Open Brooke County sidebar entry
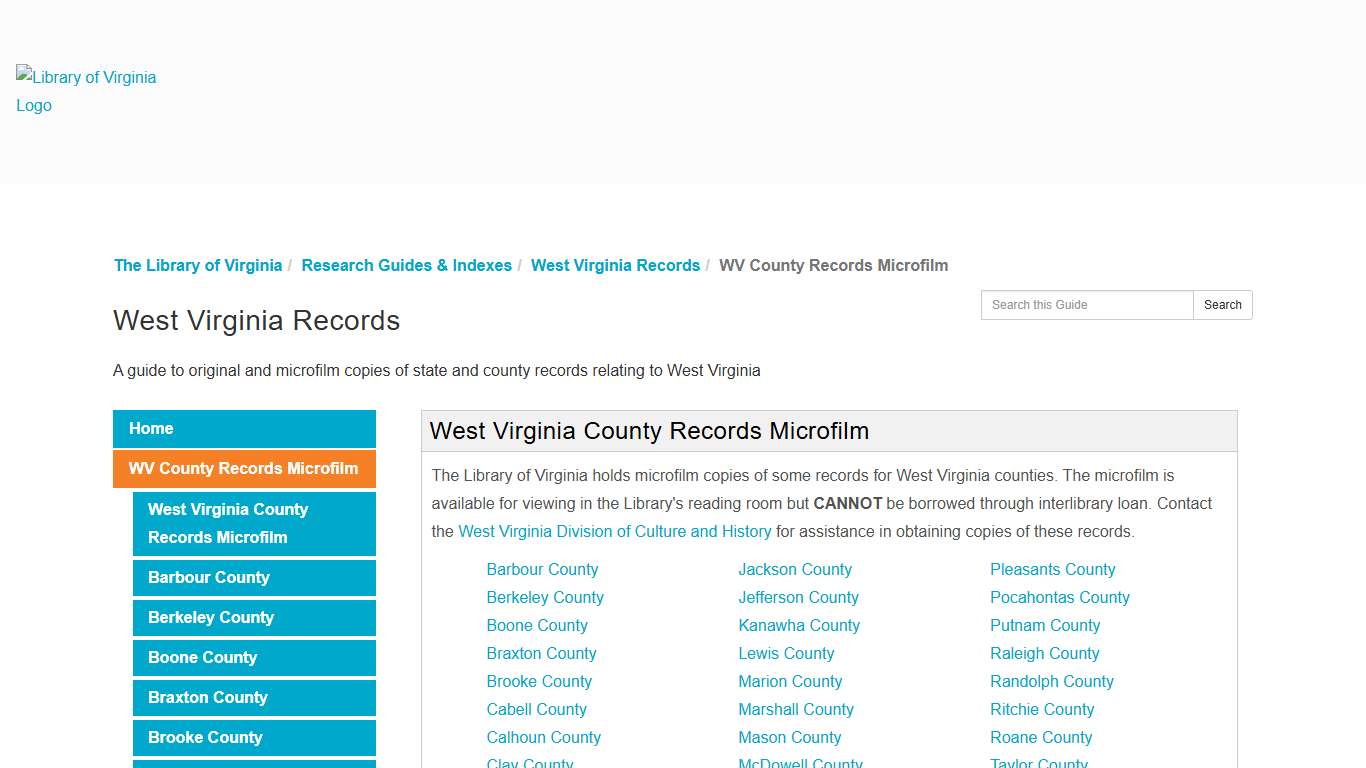This screenshot has height=768, width=1366. pyautogui.click(x=204, y=737)
